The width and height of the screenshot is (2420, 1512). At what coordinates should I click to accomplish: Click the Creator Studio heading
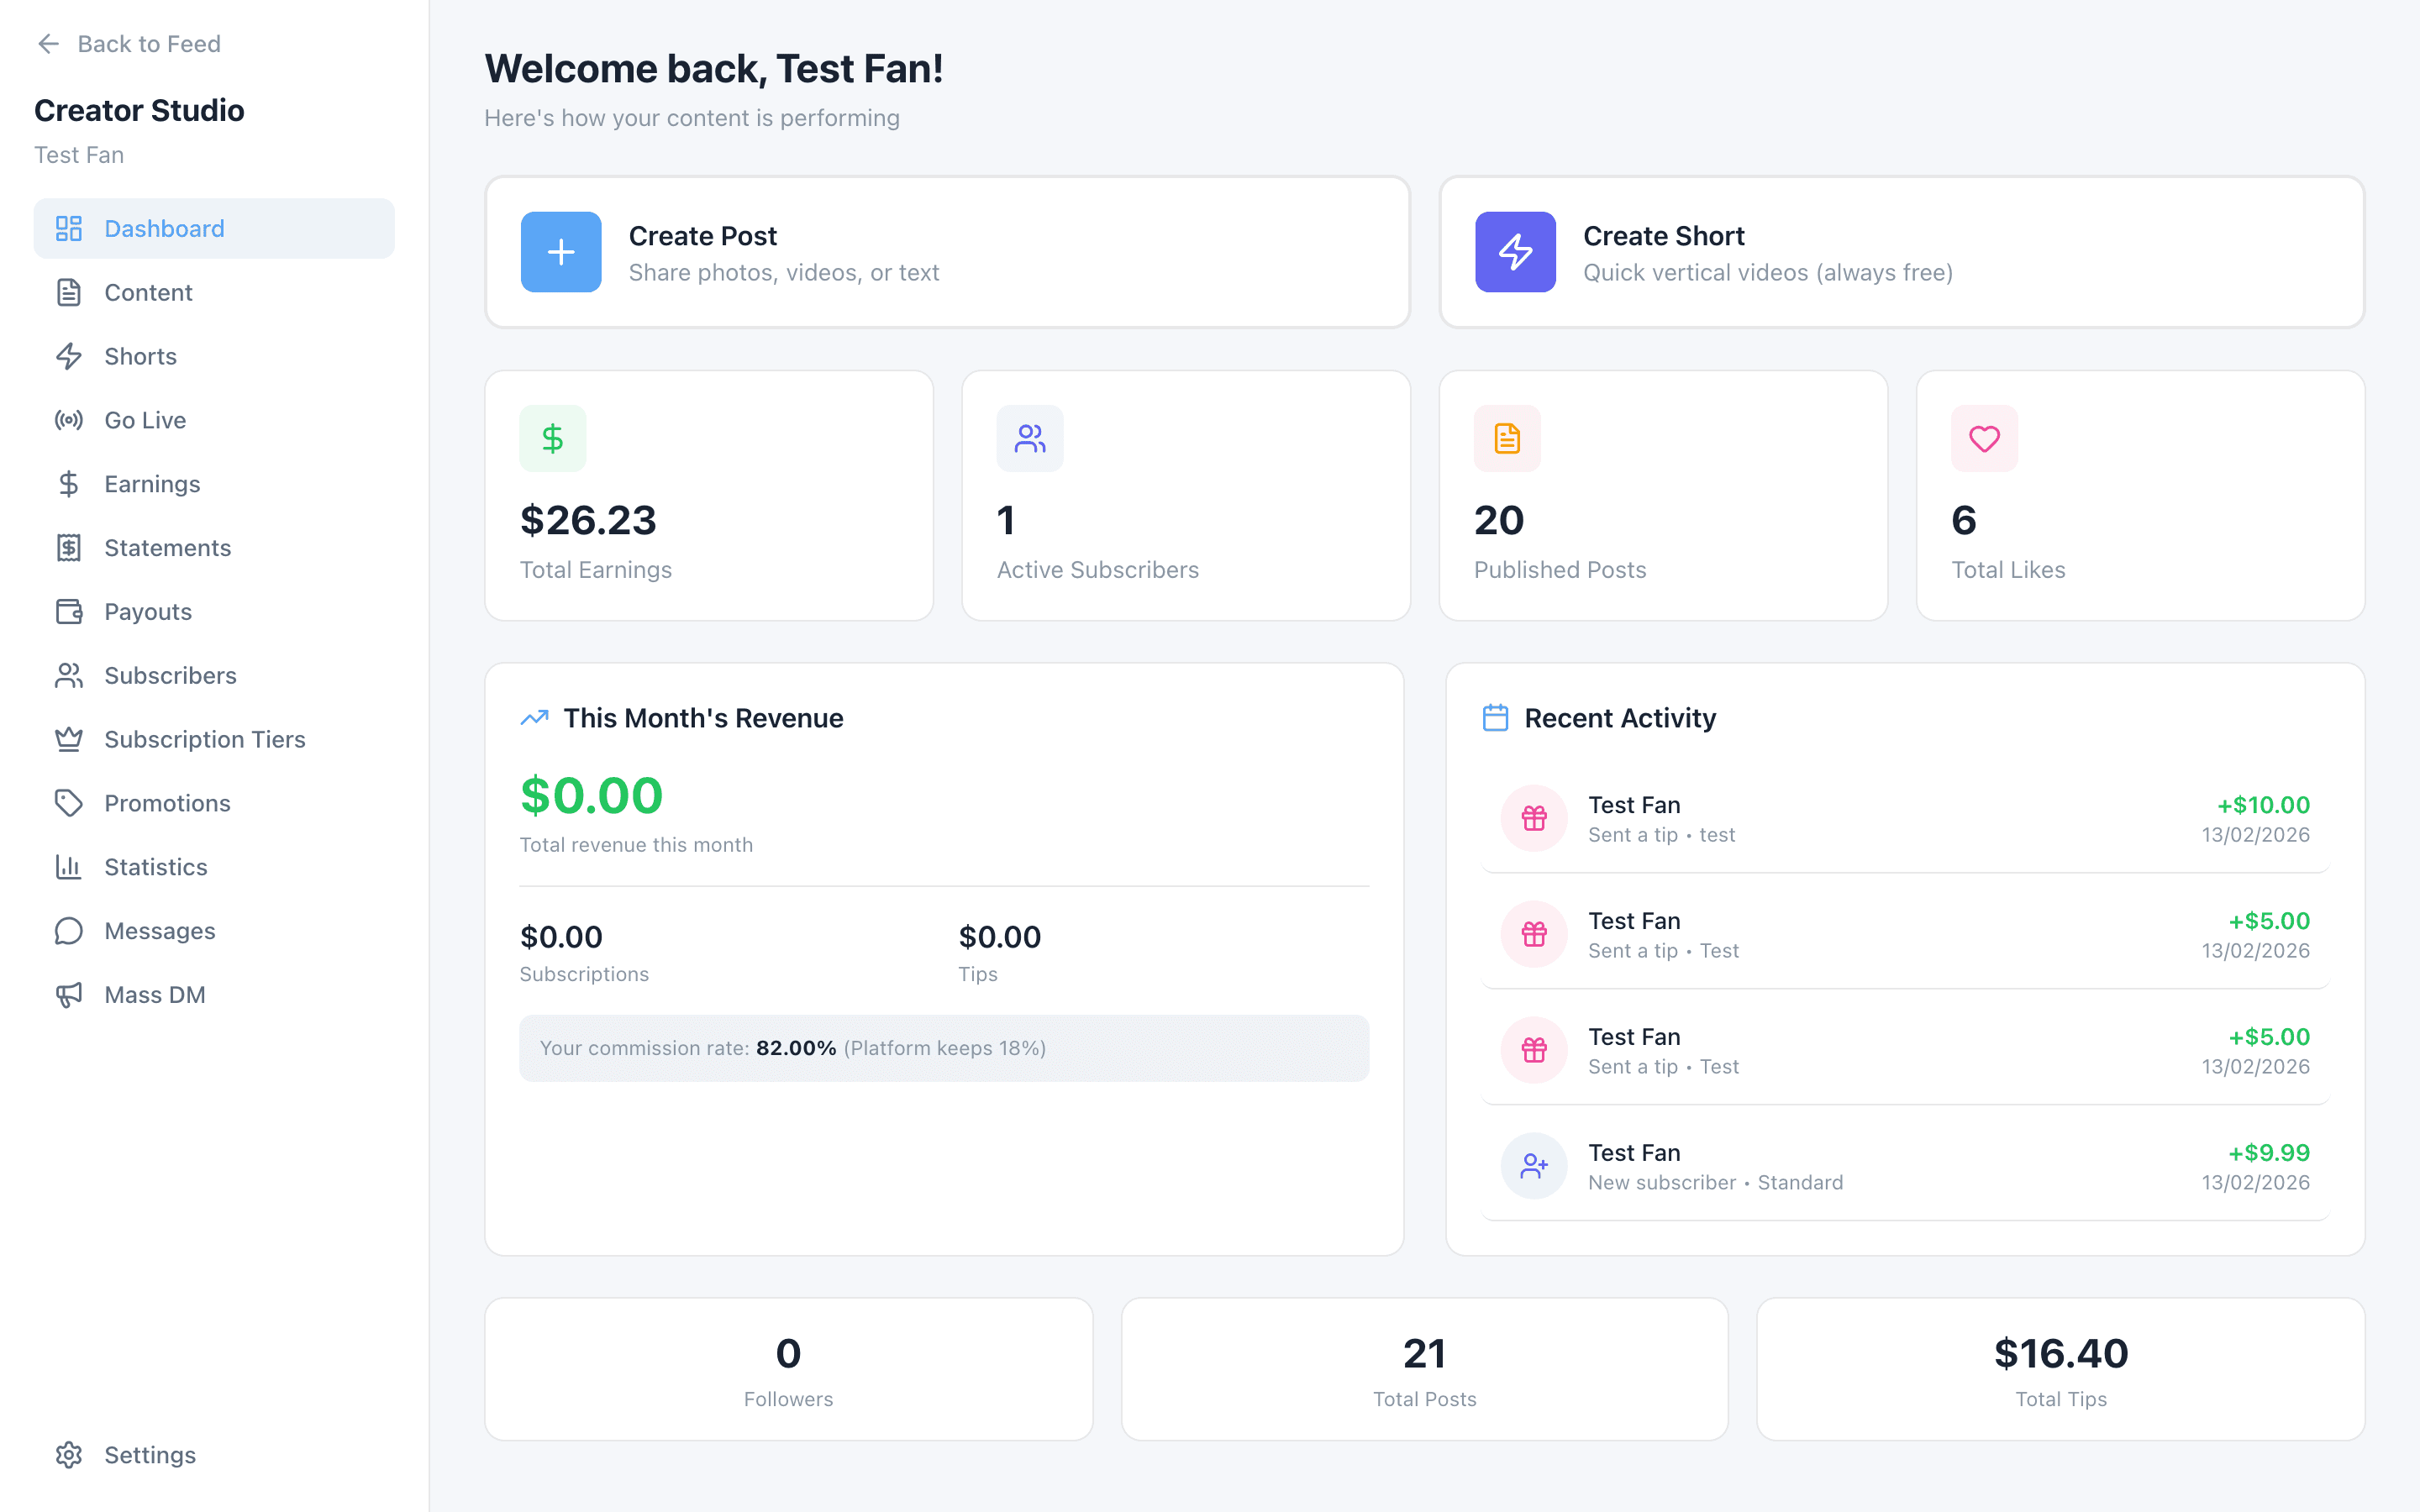point(139,110)
